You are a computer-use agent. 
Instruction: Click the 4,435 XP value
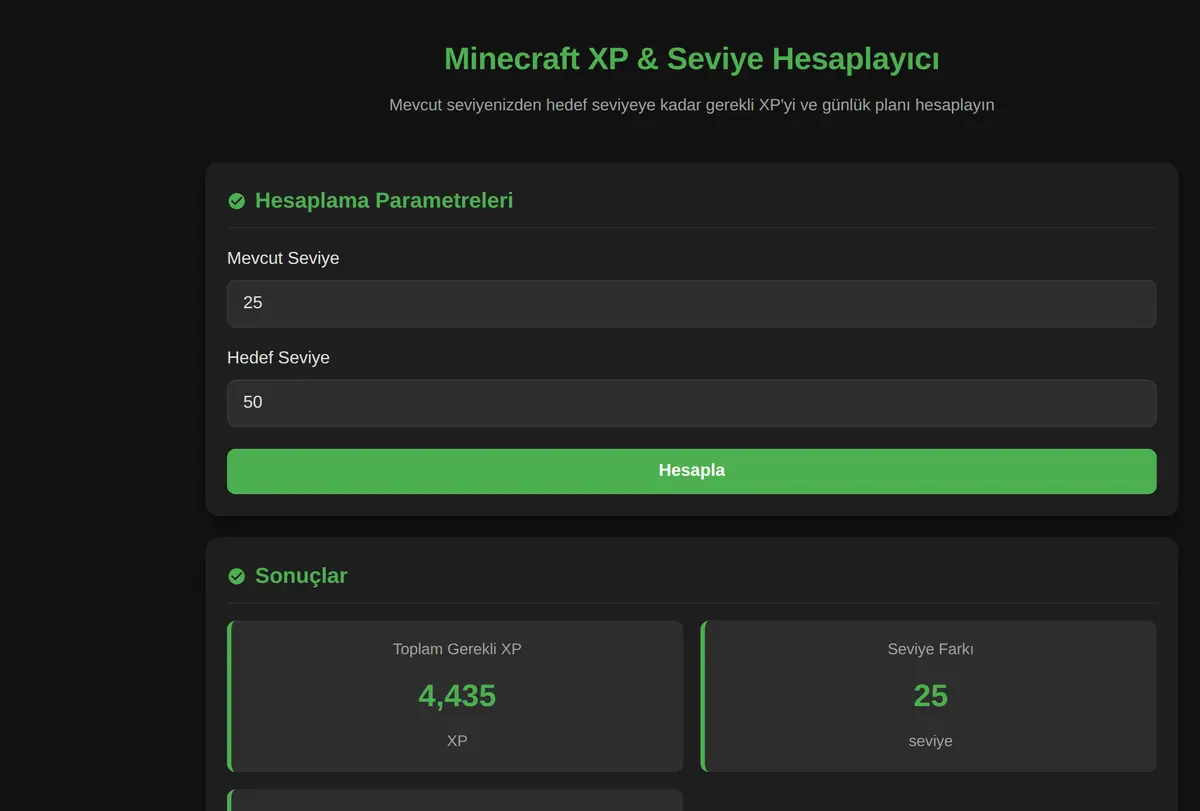pyautogui.click(x=457, y=695)
